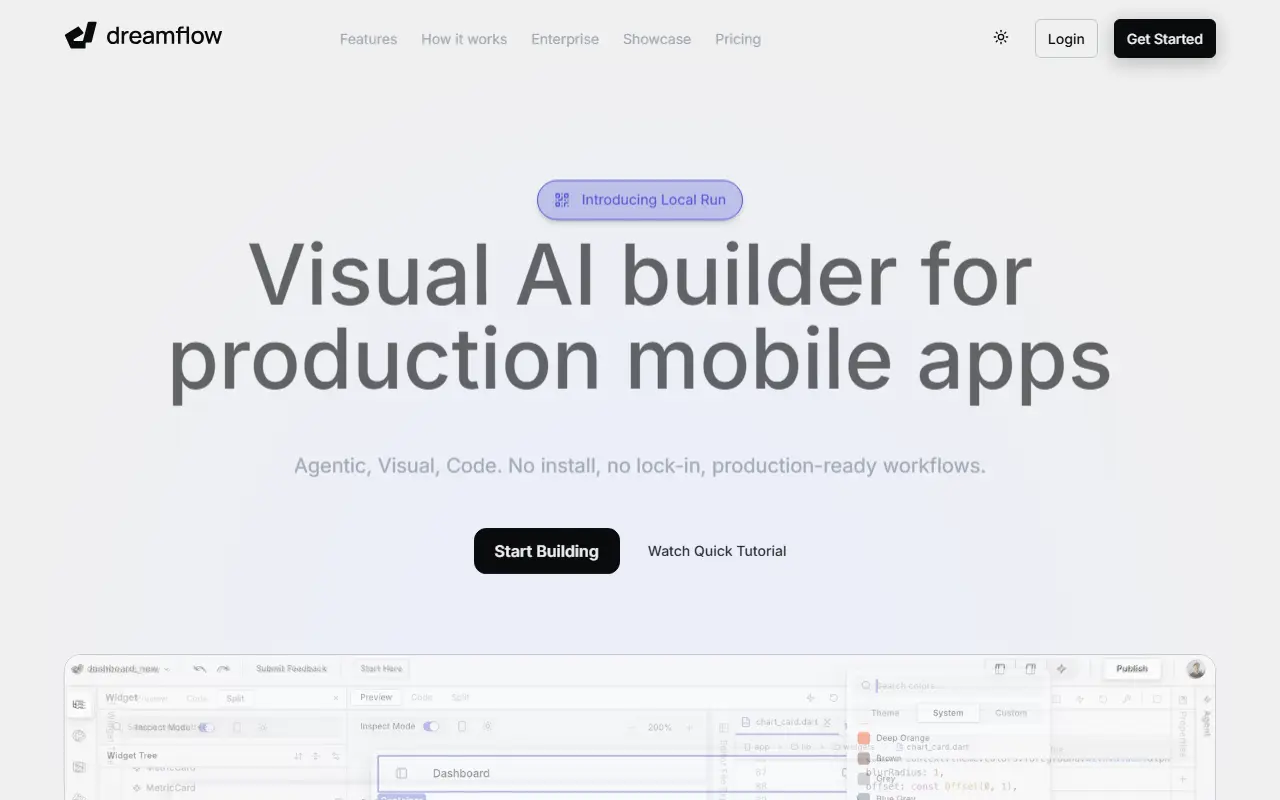Click the AI sparkle icon near Publish
This screenshot has height=800, width=1280.
click(1062, 669)
